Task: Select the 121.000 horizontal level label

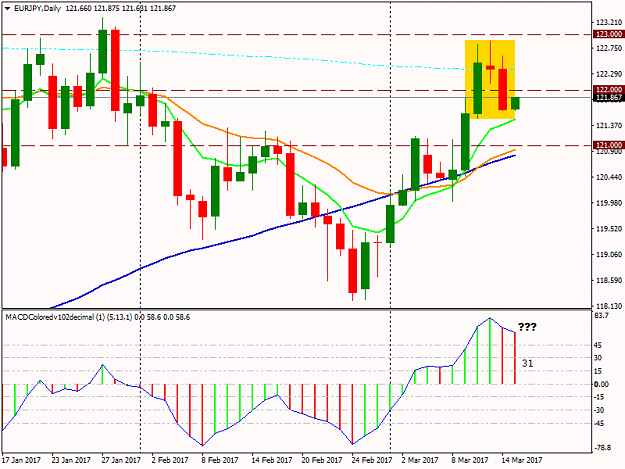Action: click(608, 145)
